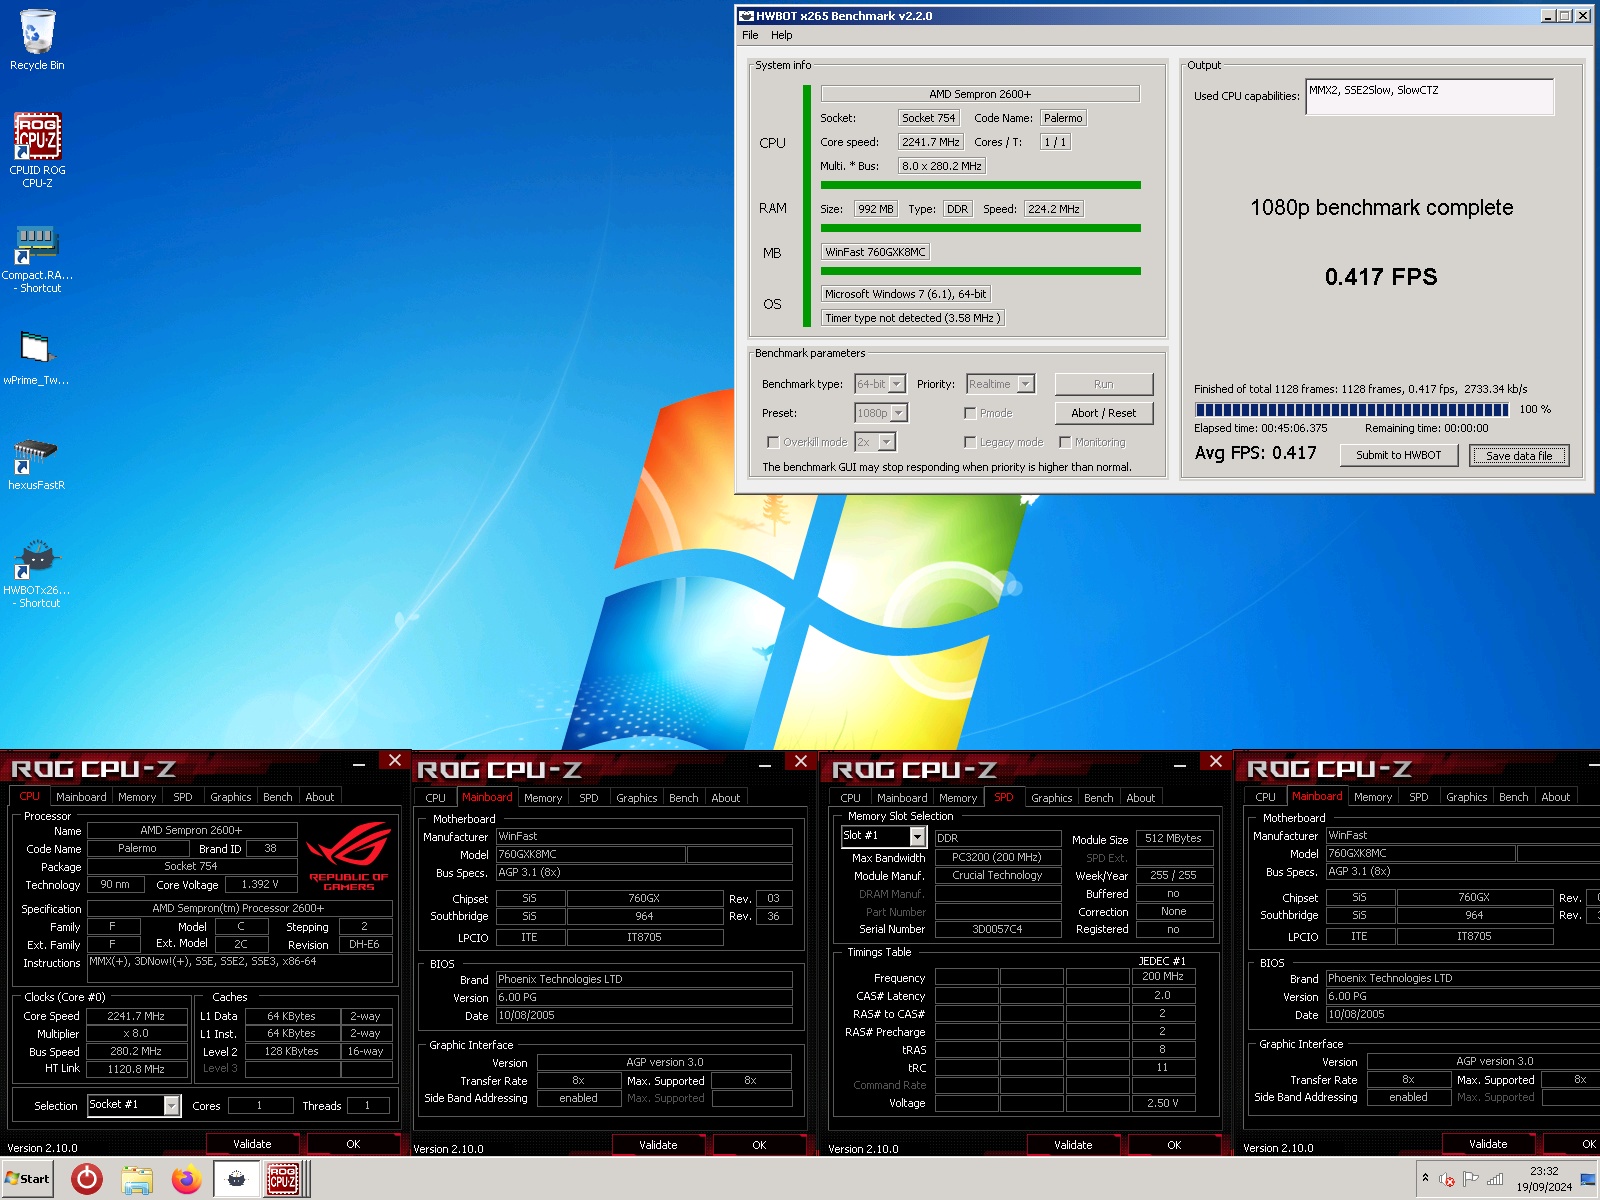Open Windows Explorer from the taskbar

(137, 1180)
